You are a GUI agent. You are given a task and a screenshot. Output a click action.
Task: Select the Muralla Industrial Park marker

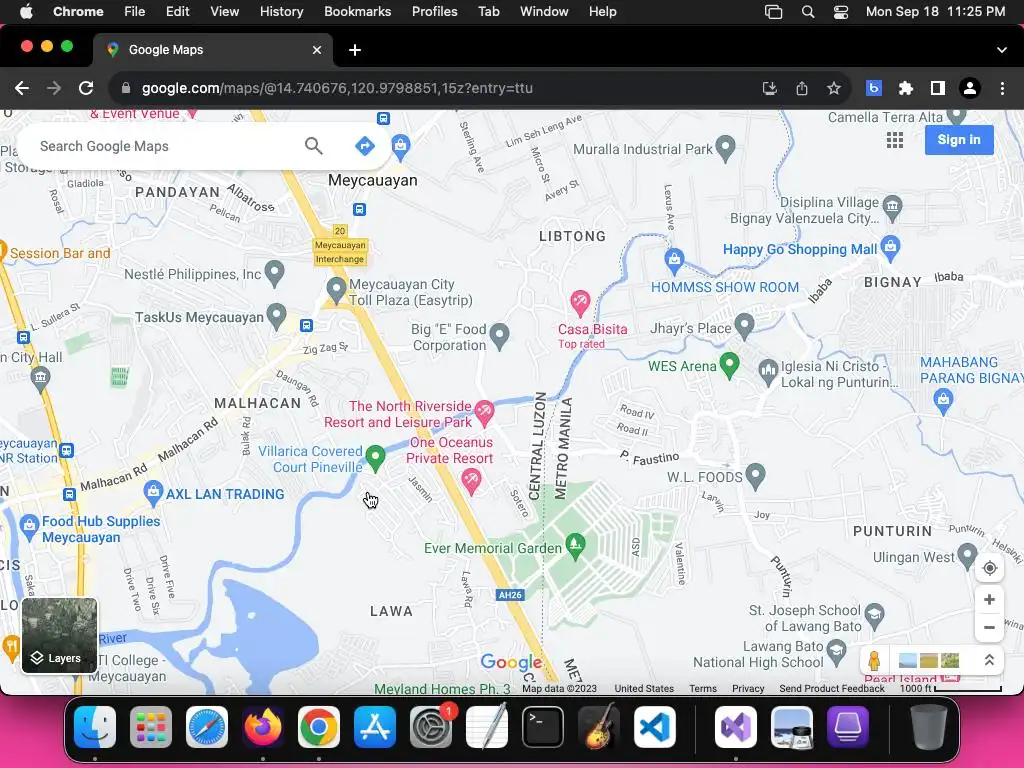tap(726, 148)
